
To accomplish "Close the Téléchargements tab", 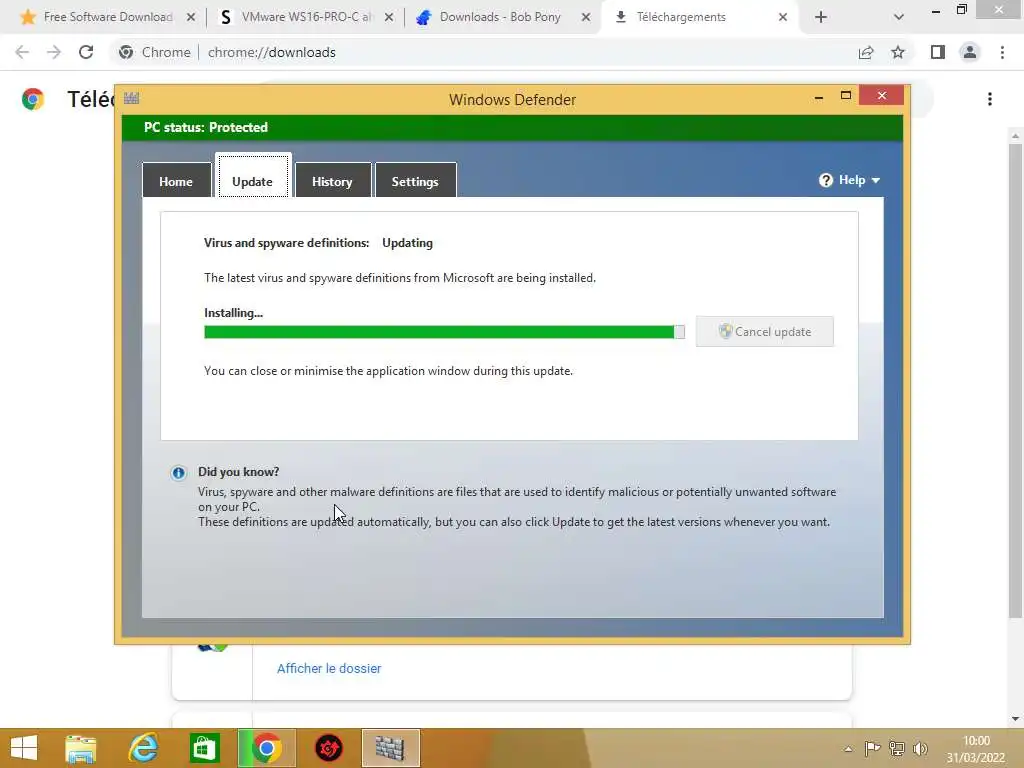I will click(783, 17).
